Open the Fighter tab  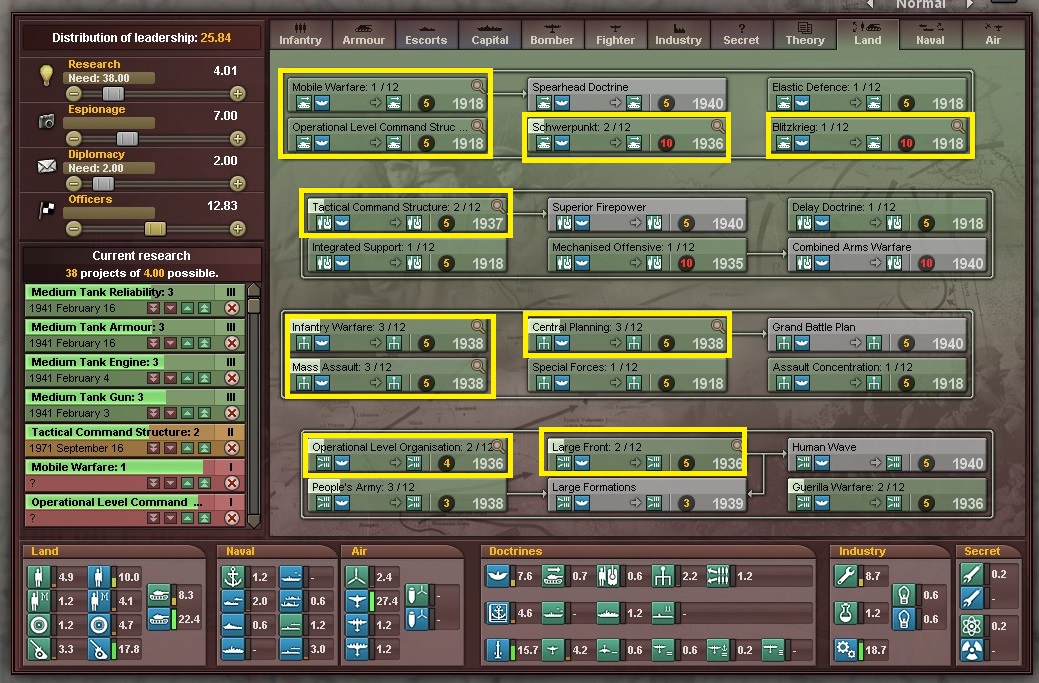[615, 34]
